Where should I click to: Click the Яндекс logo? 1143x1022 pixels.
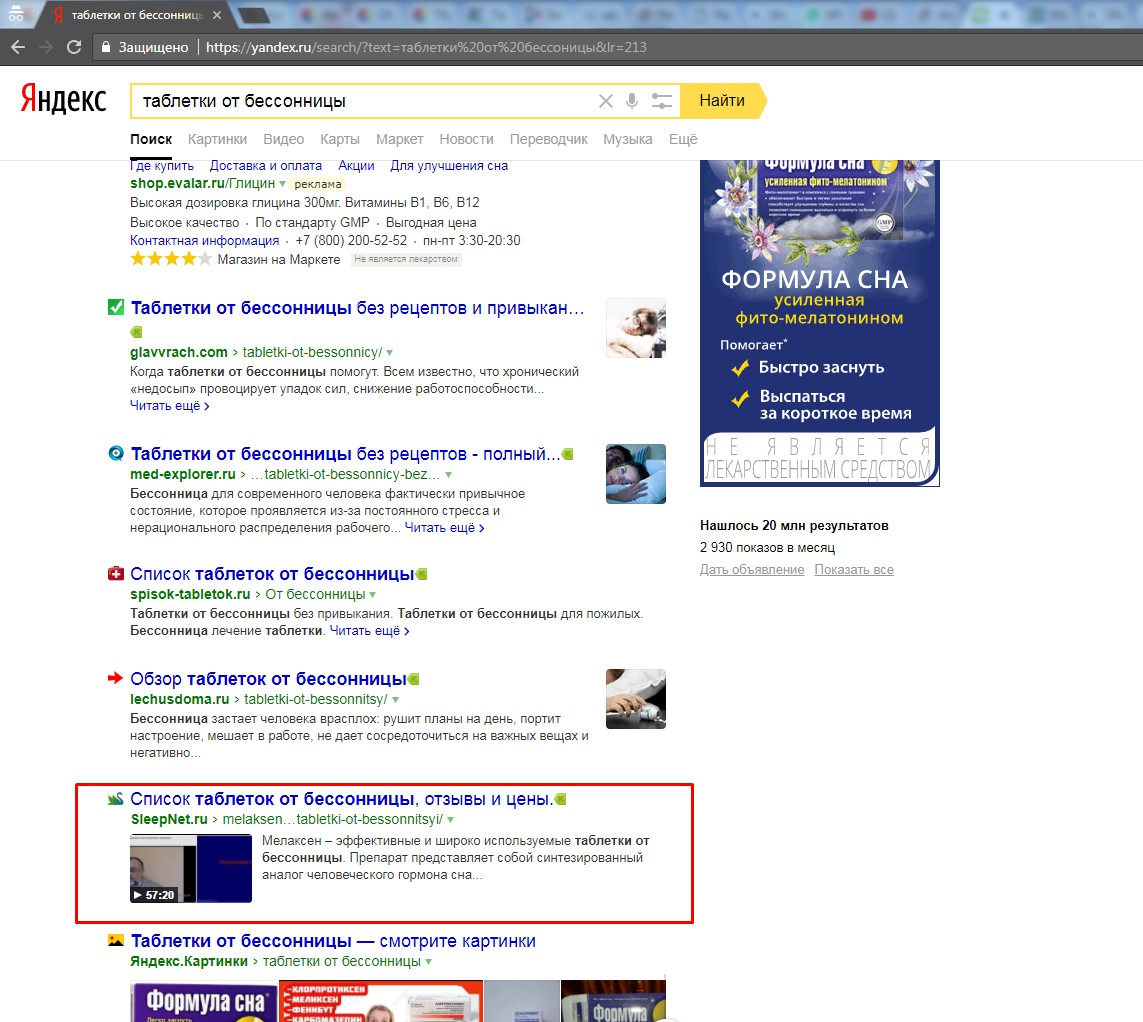[x=63, y=98]
